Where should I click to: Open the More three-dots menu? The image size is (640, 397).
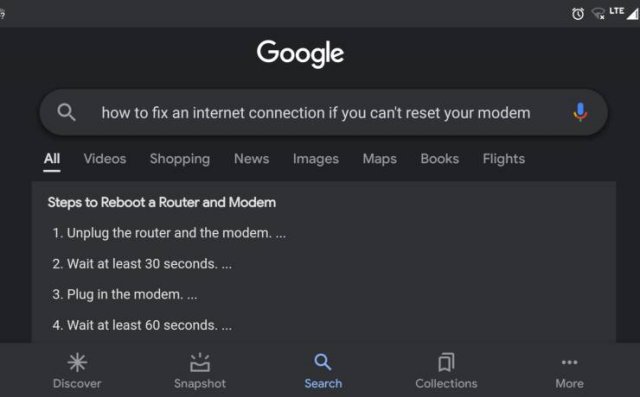[x=569, y=362]
